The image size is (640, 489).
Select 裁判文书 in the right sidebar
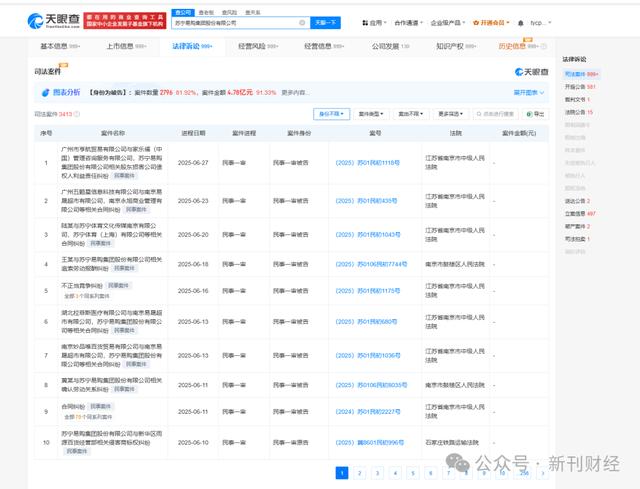[577, 100]
